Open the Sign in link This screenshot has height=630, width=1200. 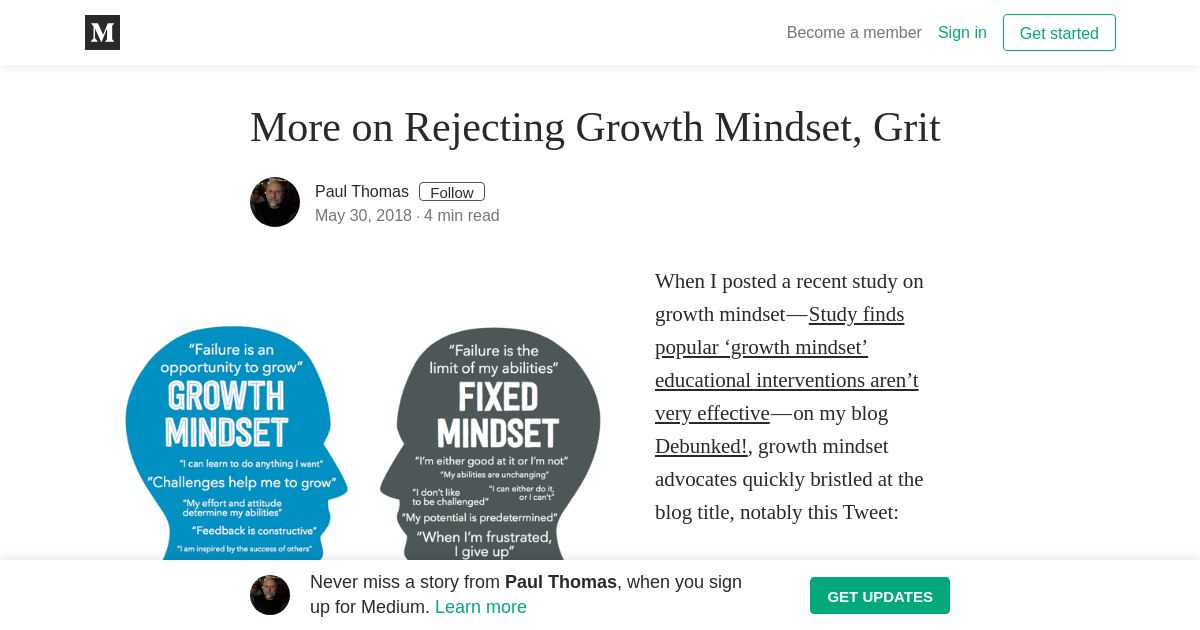[x=962, y=32]
